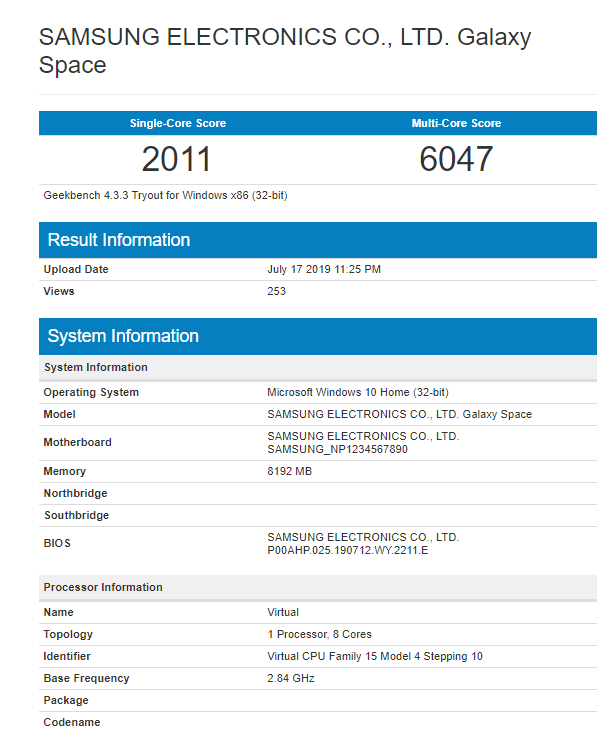Click the Result Information section header
This screenshot has height=739, width=612.
point(318,240)
